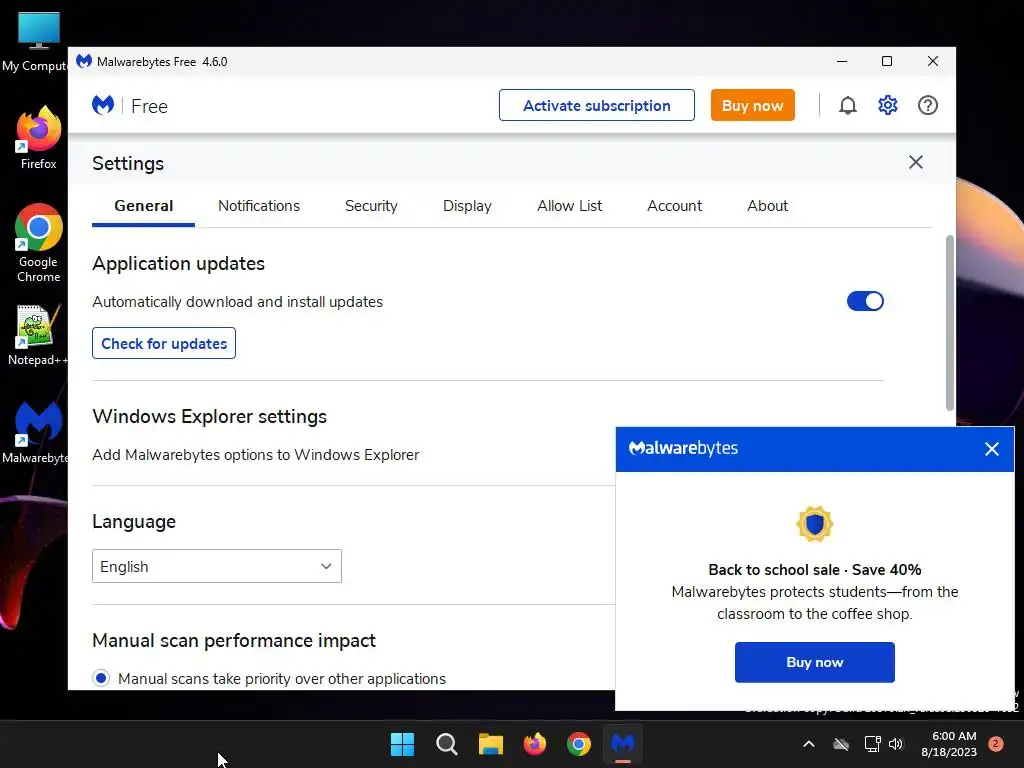
Task: Click the 'Windows Explorer settings' heading
Action: (210, 416)
